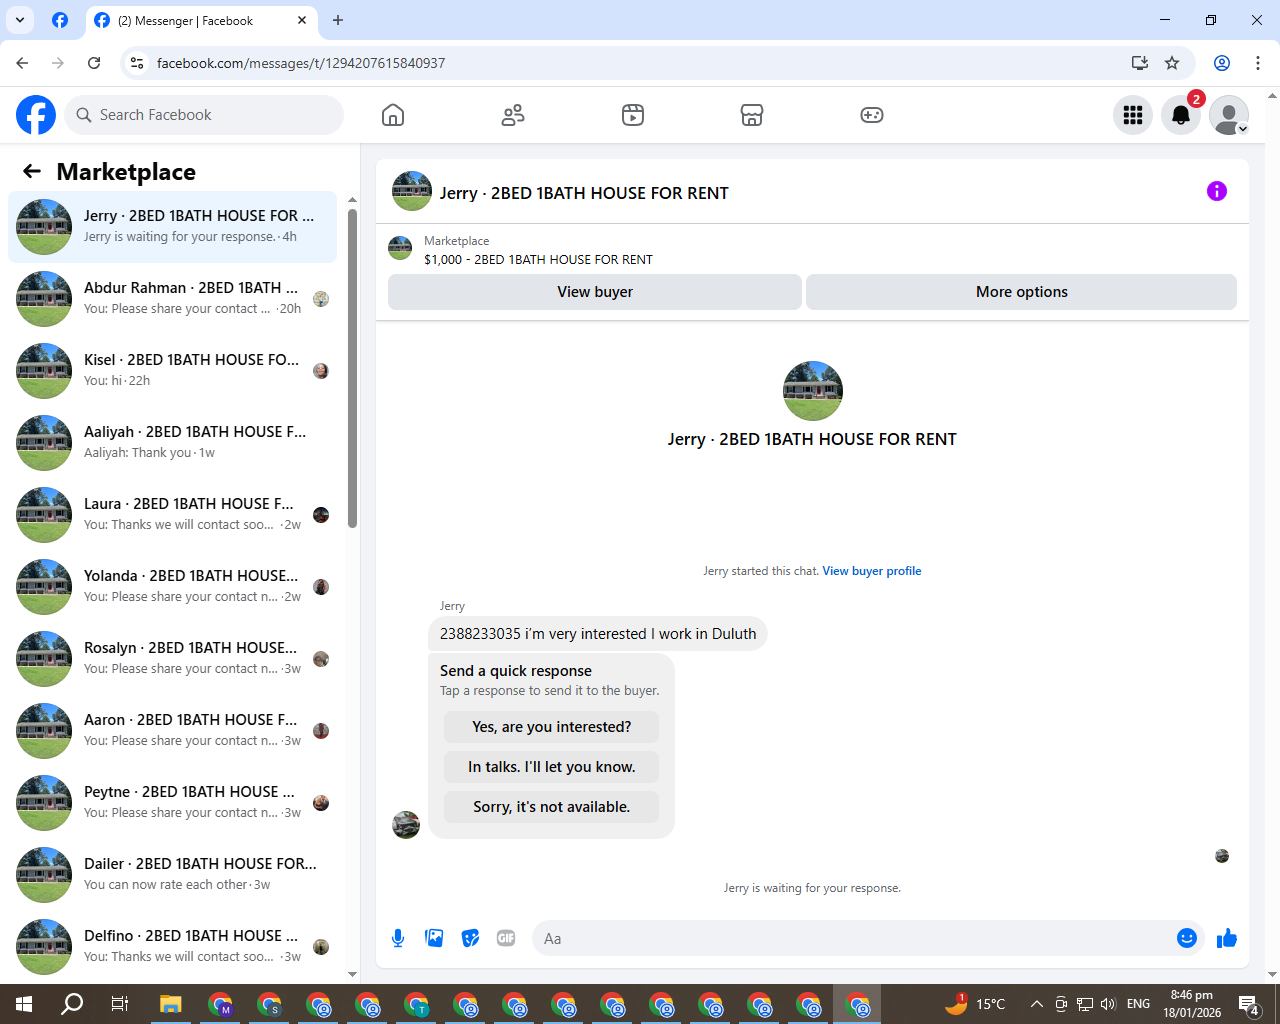Open the Abdur Rahman conversation

click(x=172, y=299)
